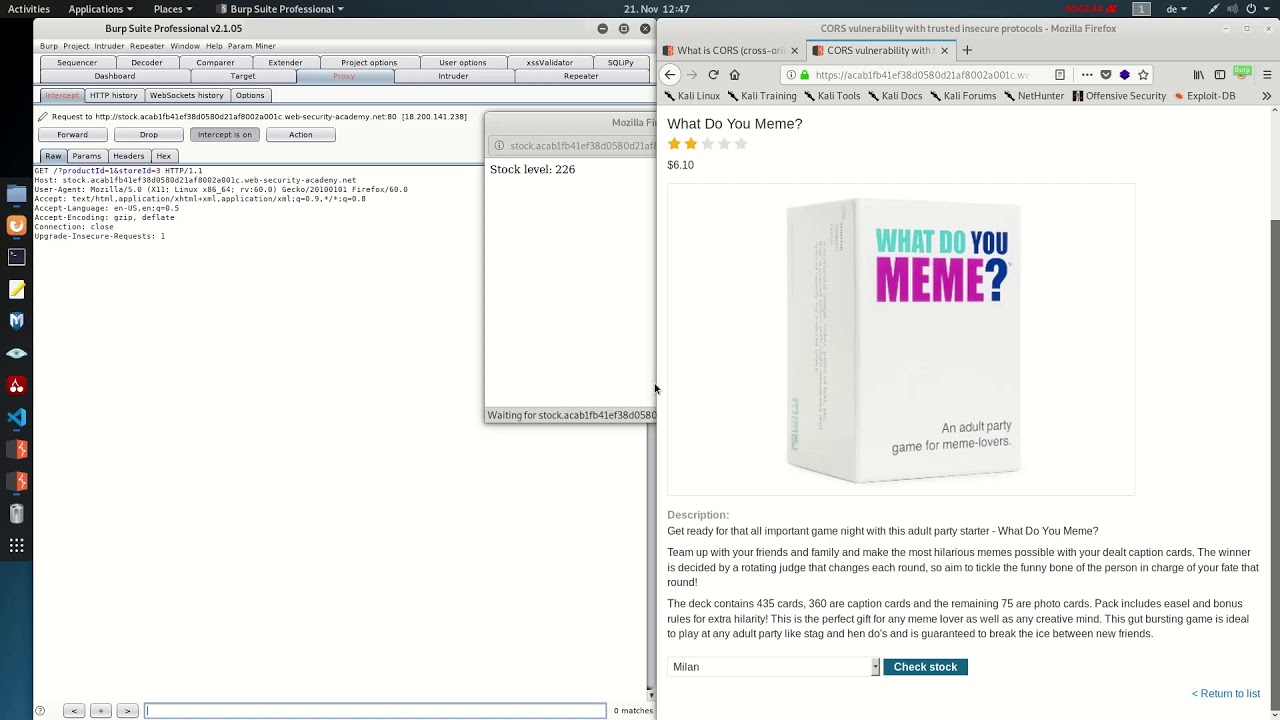1280x720 pixels.
Task: Open the Firefox hamburger menu
Action: (1267, 75)
